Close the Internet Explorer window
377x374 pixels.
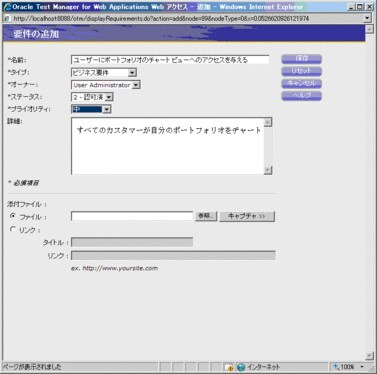coord(369,7)
